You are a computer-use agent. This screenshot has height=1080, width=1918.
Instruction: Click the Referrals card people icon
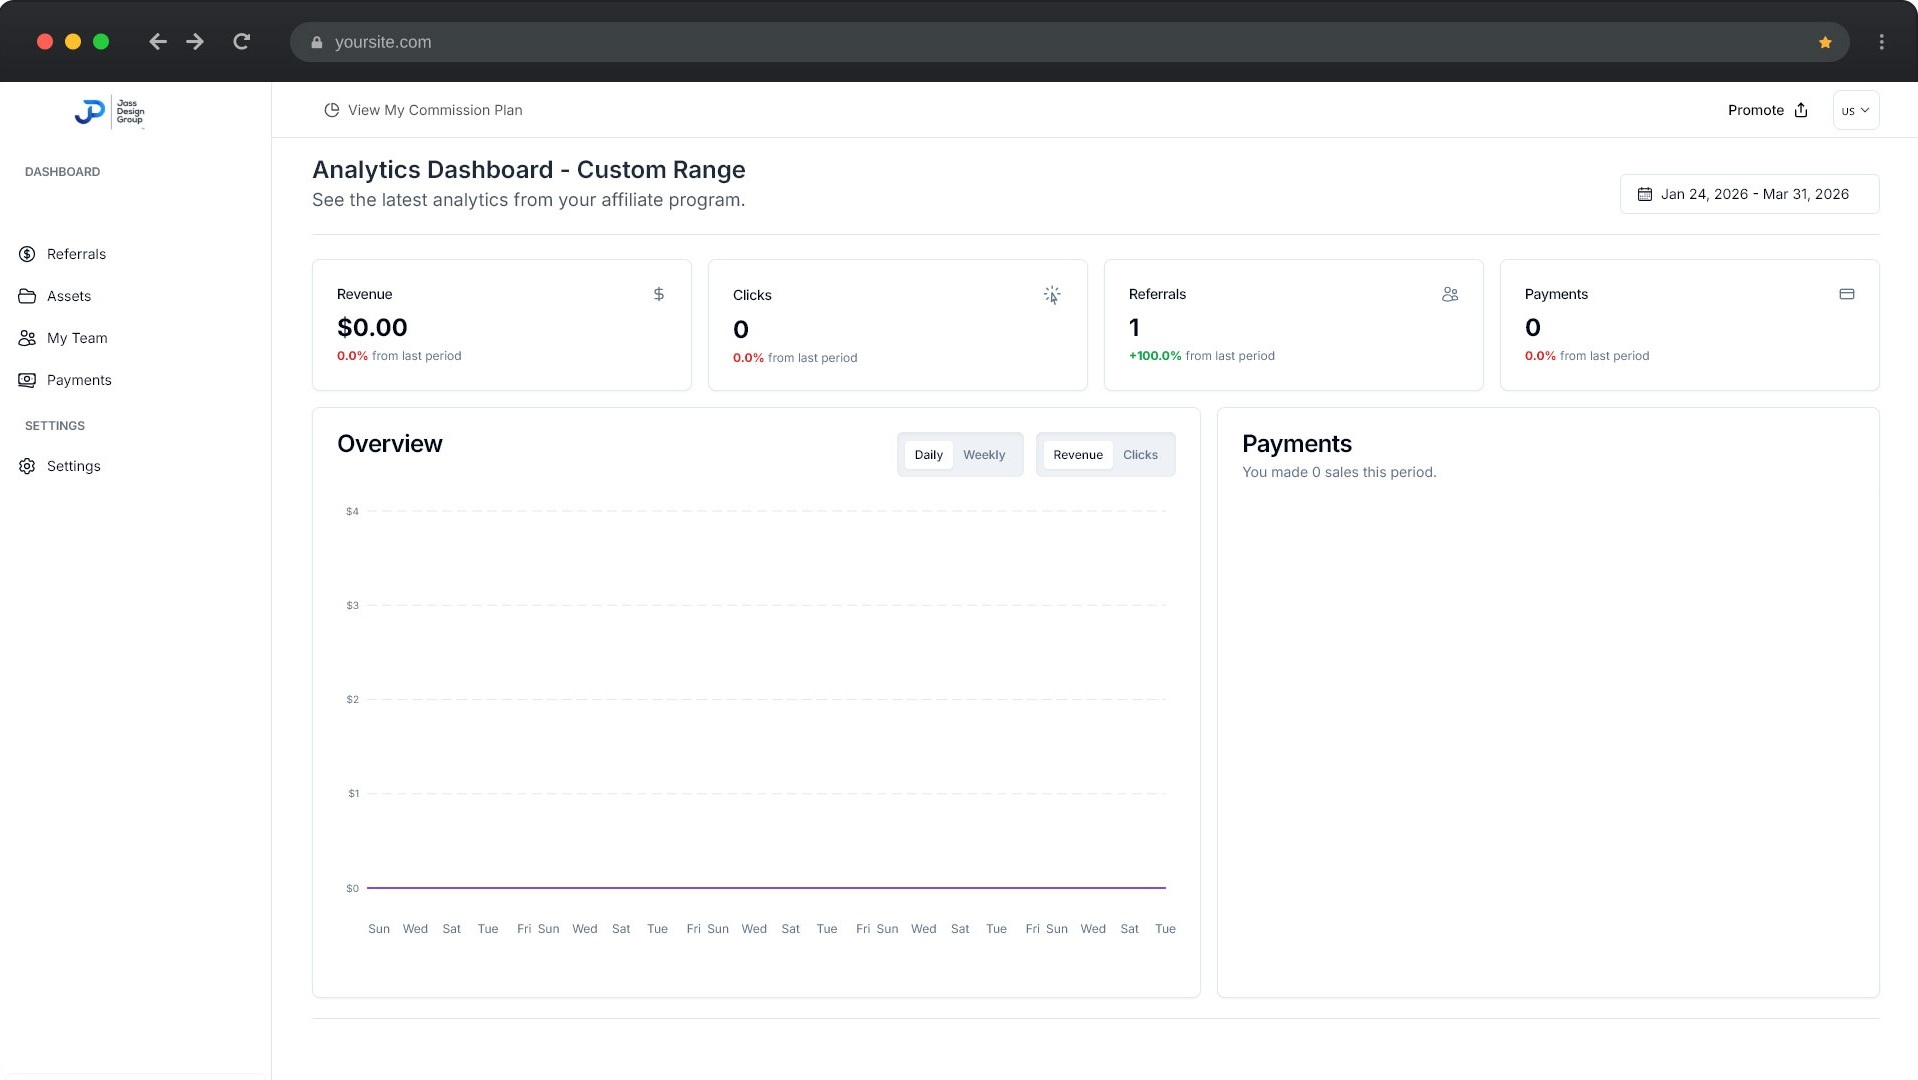[1449, 294]
